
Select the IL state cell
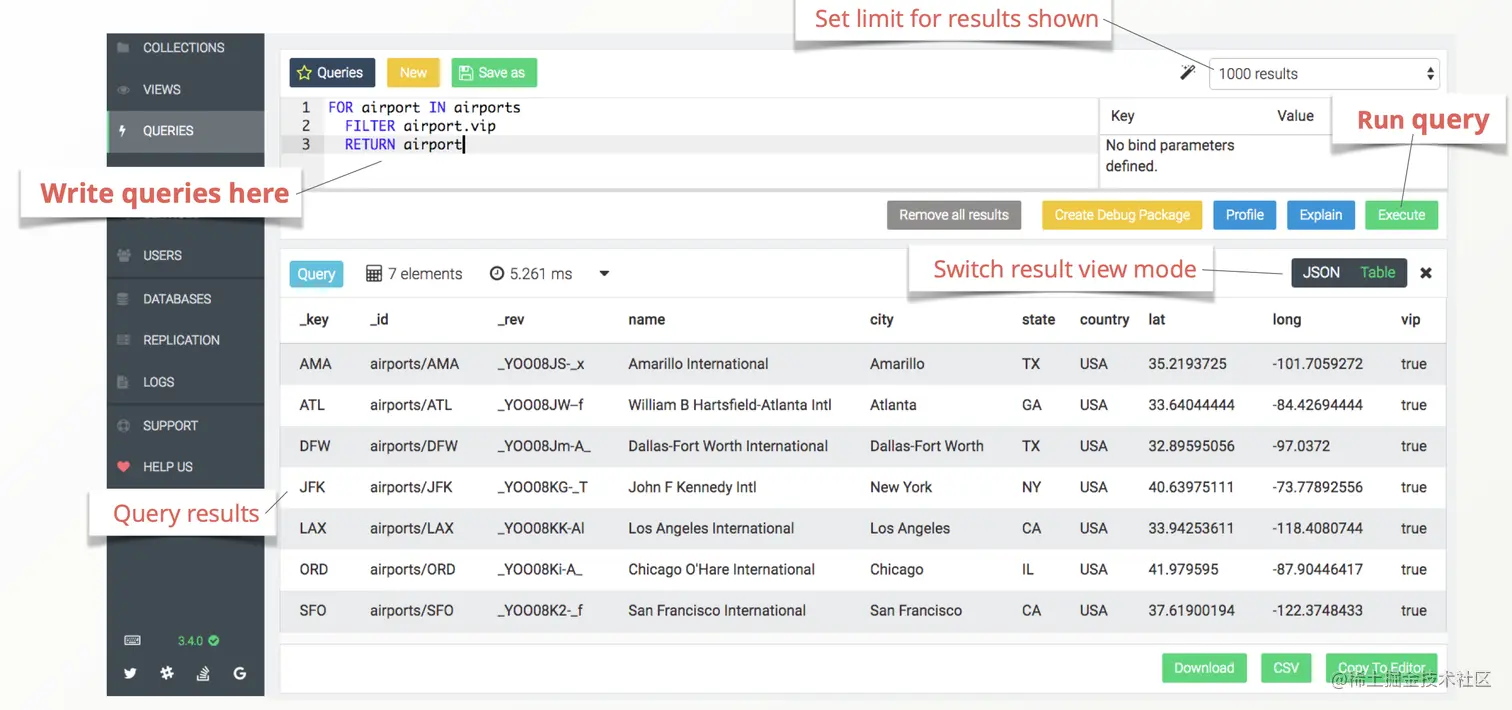point(1028,569)
